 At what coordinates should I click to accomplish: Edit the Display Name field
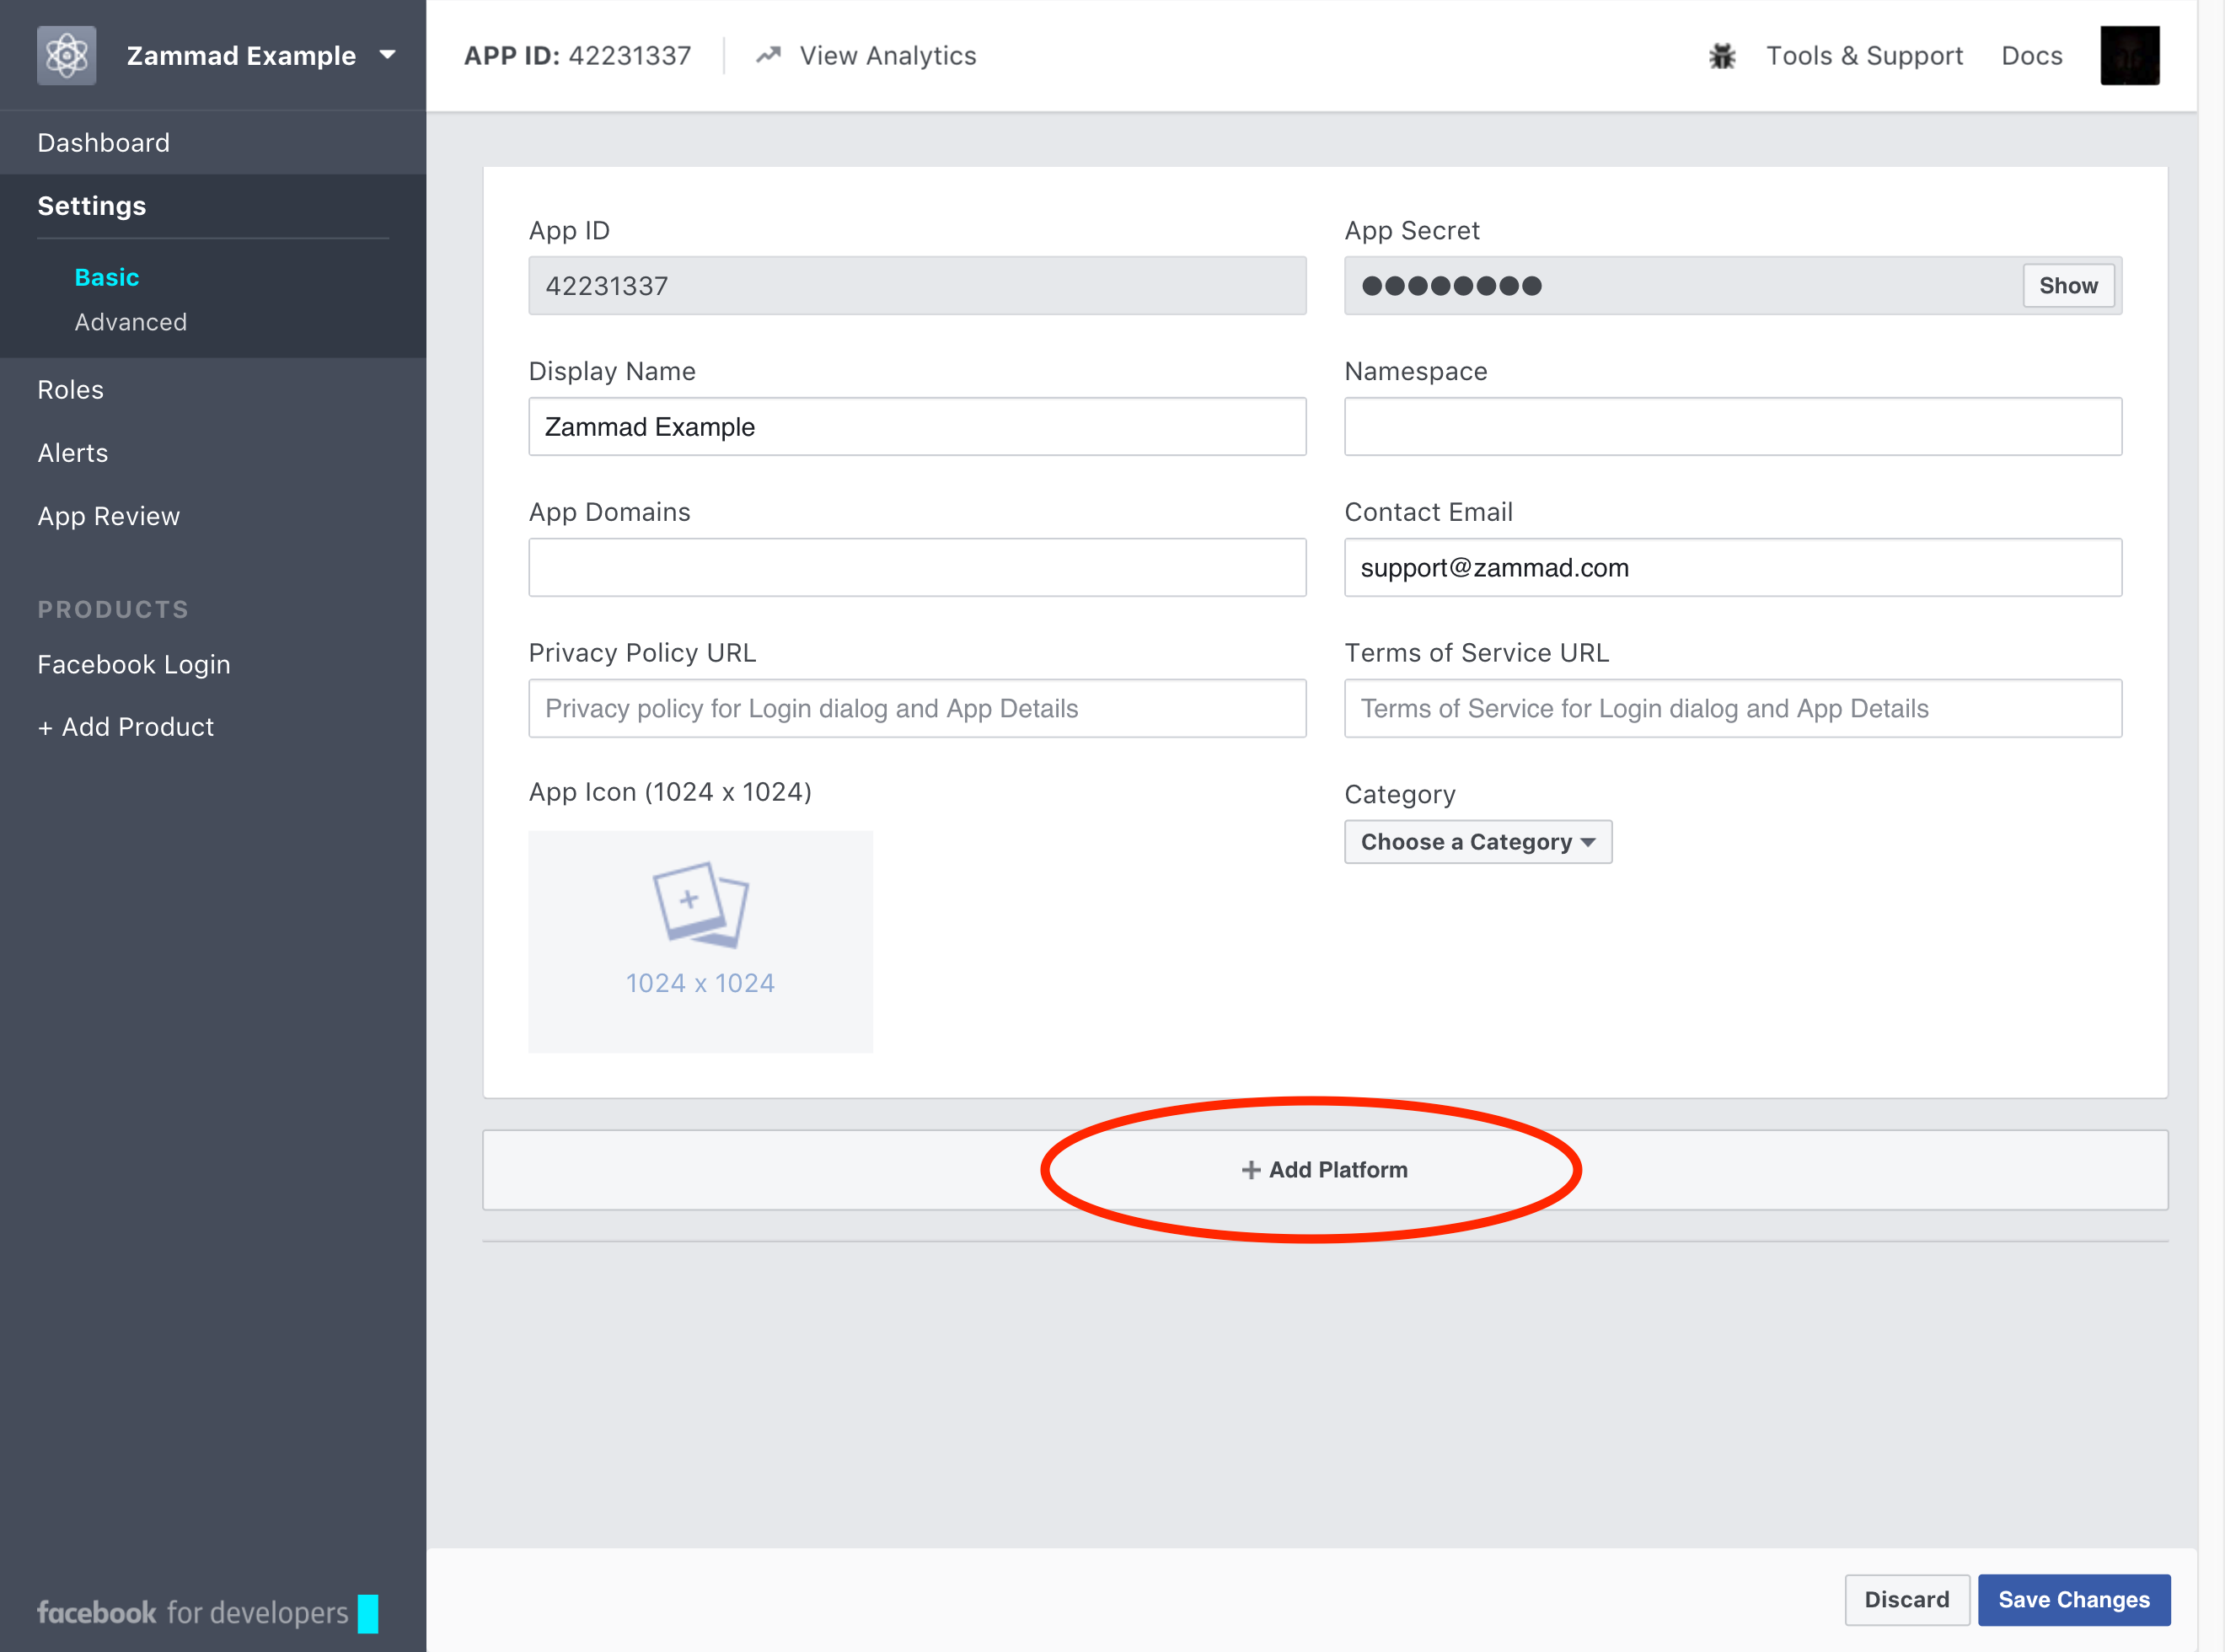pyautogui.click(x=917, y=427)
